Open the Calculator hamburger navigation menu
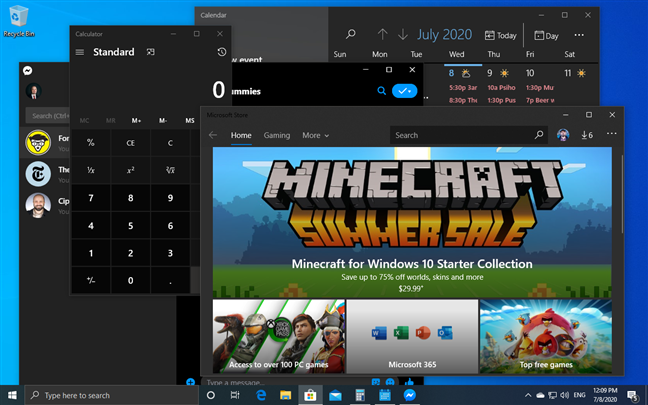Screen dimensions: 648x405 point(80,52)
